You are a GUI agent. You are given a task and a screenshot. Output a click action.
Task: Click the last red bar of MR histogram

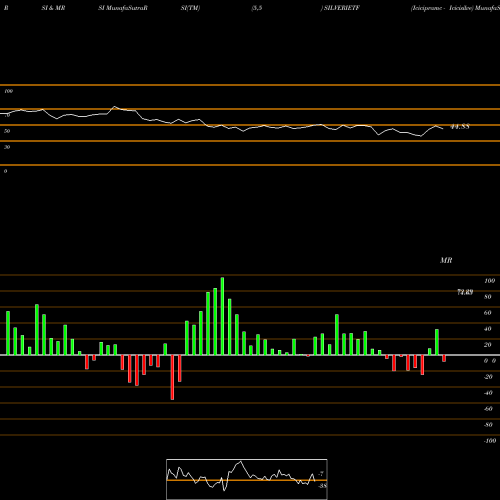[x=444, y=358]
